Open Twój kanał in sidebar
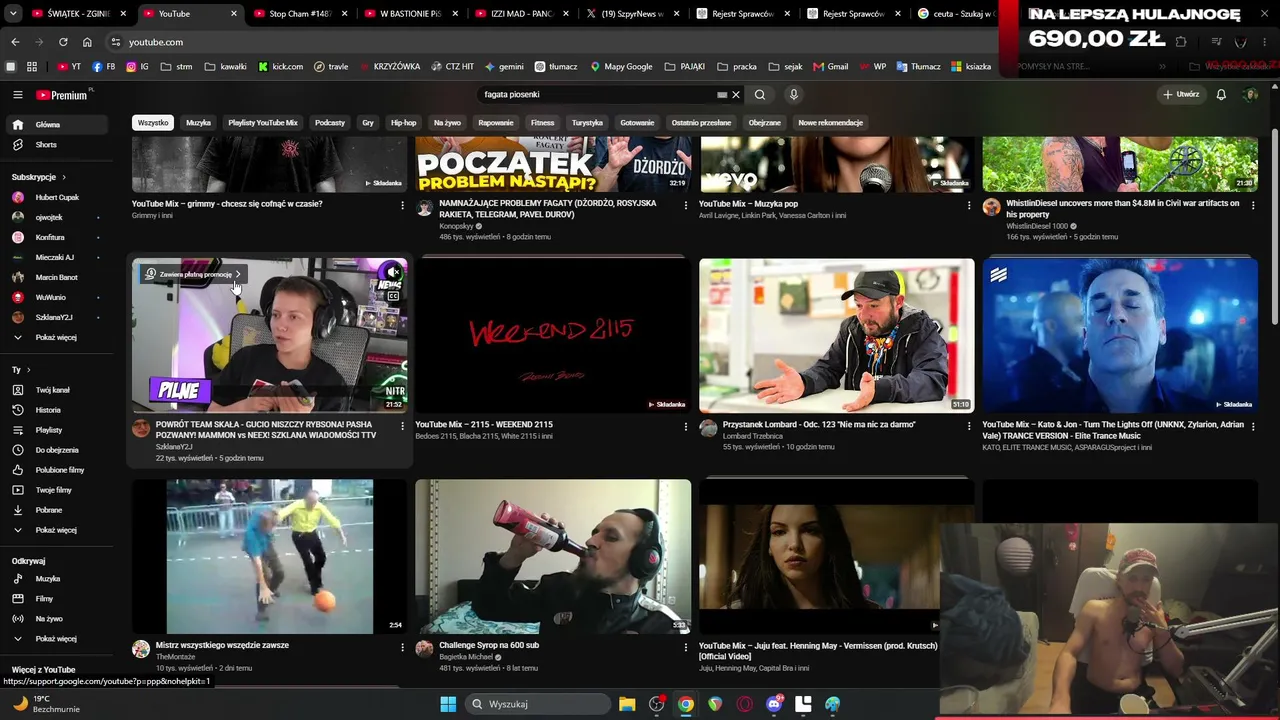This screenshot has width=1280, height=720. [x=56, y=390]
